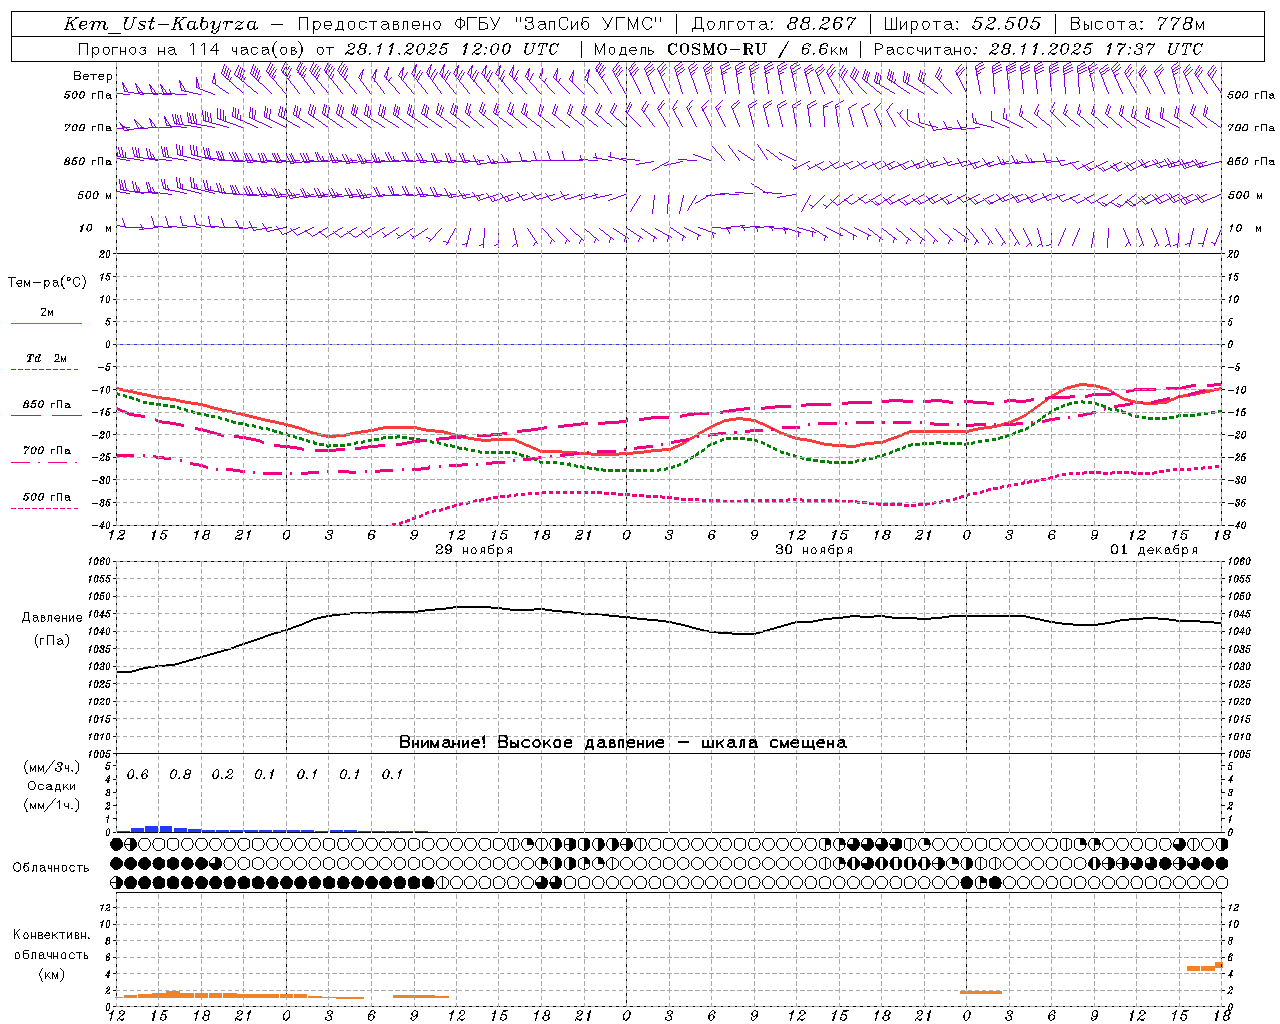This screenshot has width=1280, height=1024.
Task: Click the (мм/3ч.) precipitation unit label
Action: pyautogui.click(x=51, y=767)
